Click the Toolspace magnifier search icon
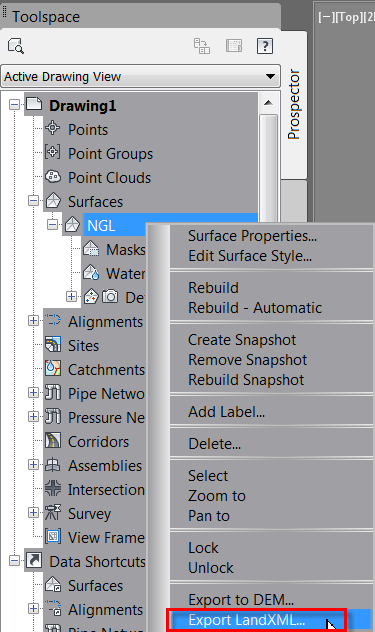This screenshot has height=632, width=375. (16, 46)
